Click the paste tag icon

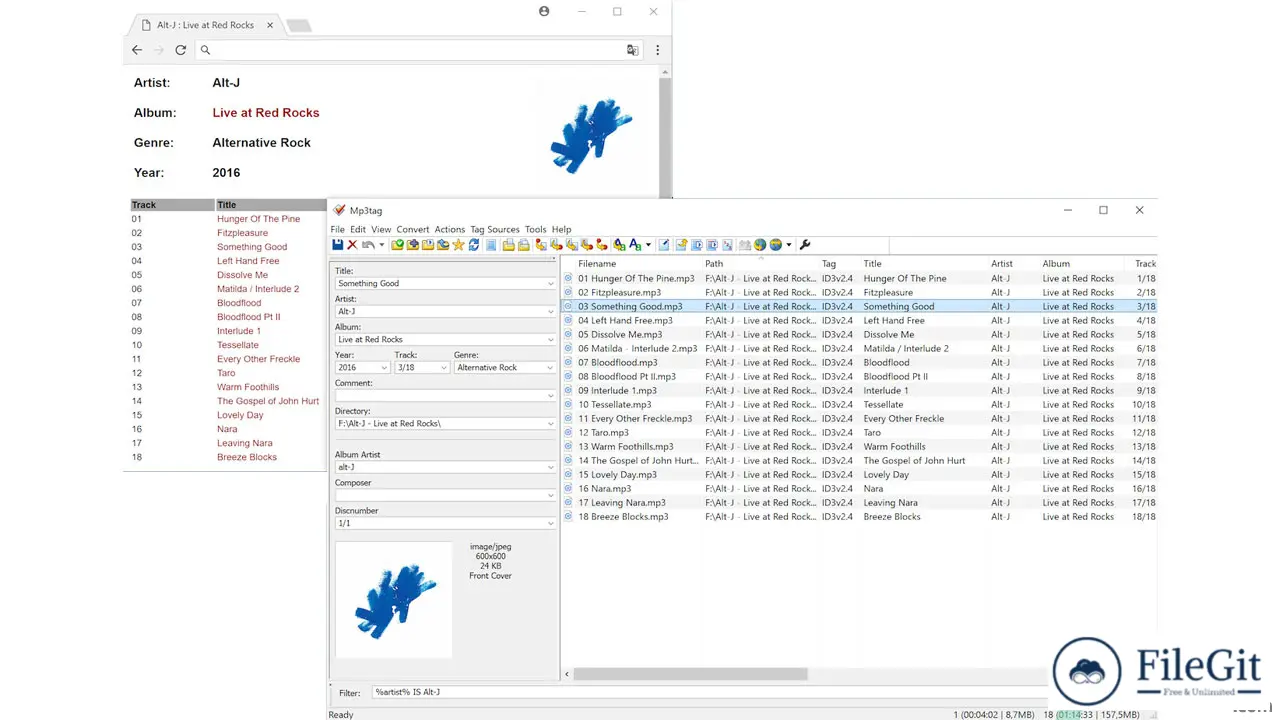pos(524,244)
